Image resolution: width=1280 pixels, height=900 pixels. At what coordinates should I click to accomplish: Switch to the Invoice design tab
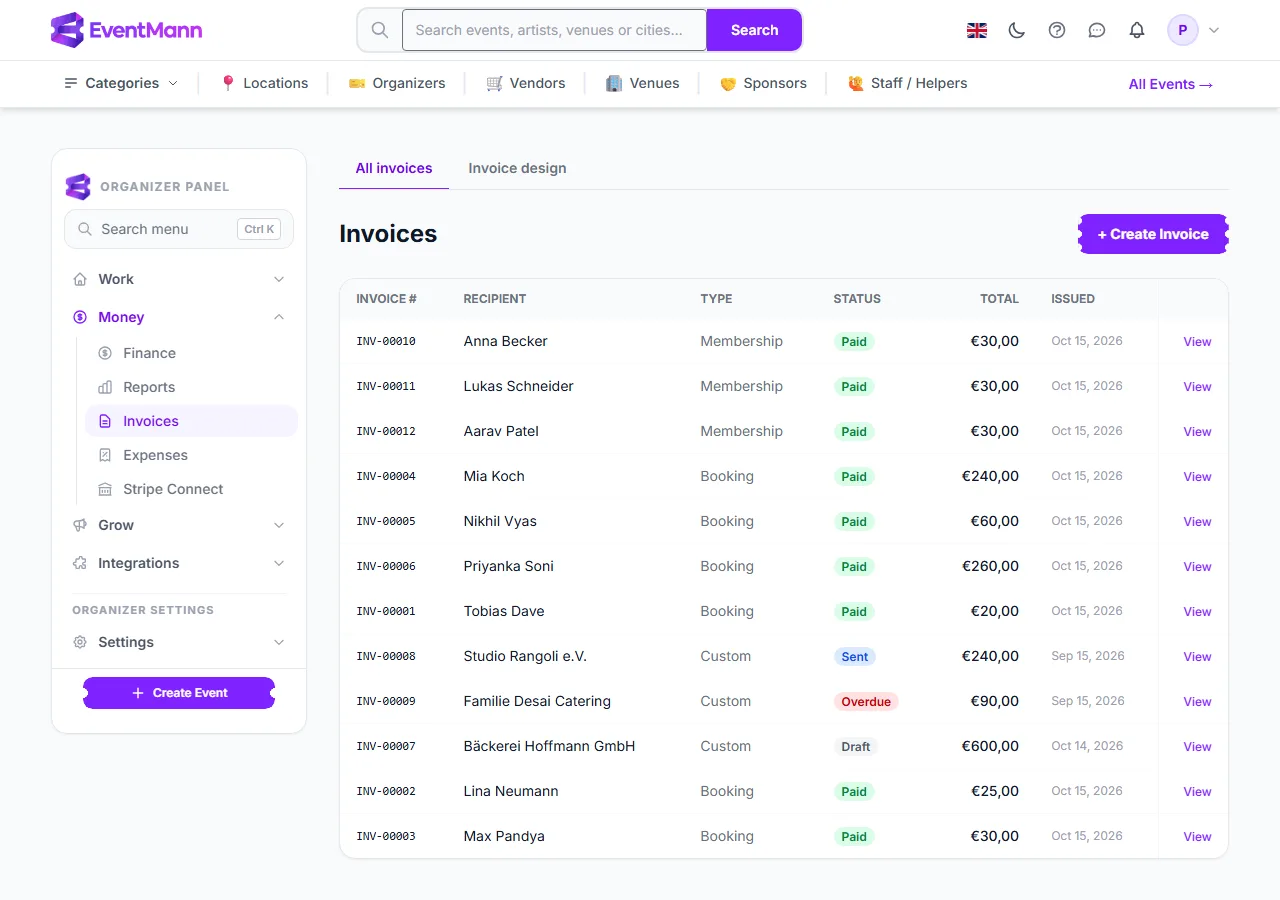517,168
